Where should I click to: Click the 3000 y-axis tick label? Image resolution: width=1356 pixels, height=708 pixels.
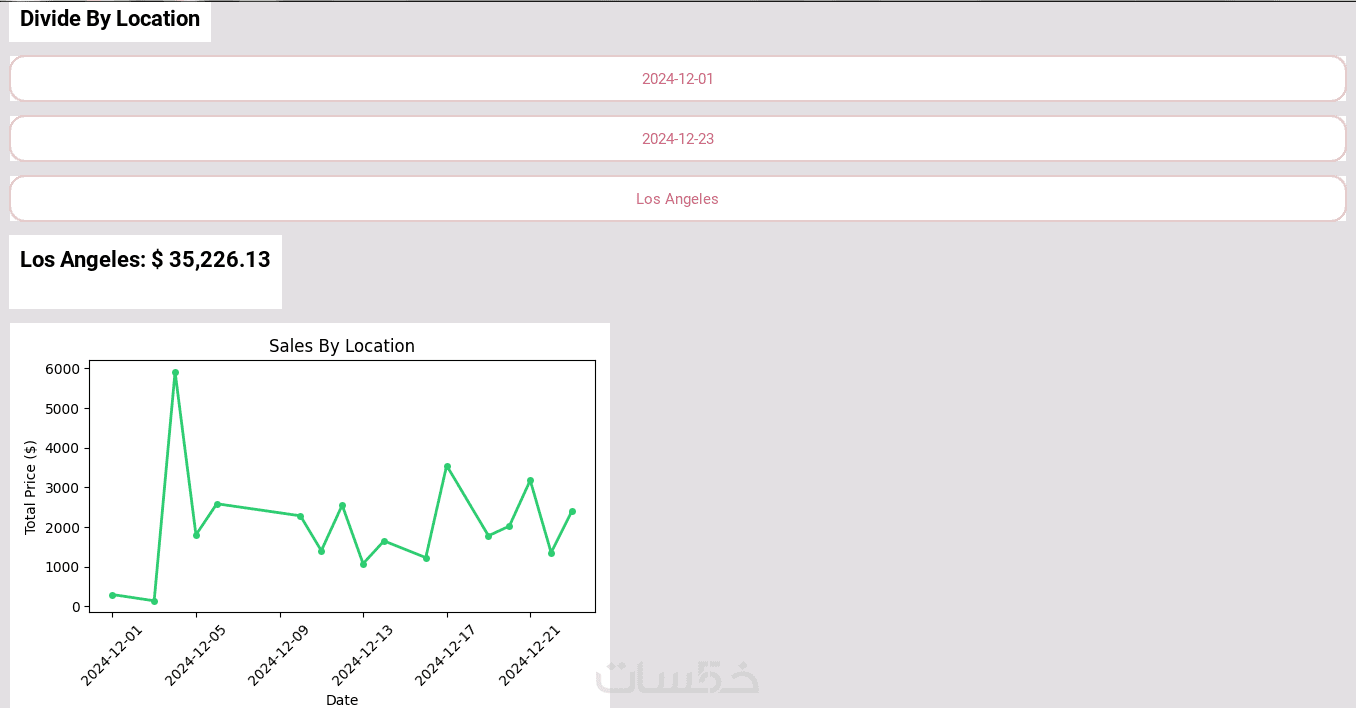[x=62, y=488]
